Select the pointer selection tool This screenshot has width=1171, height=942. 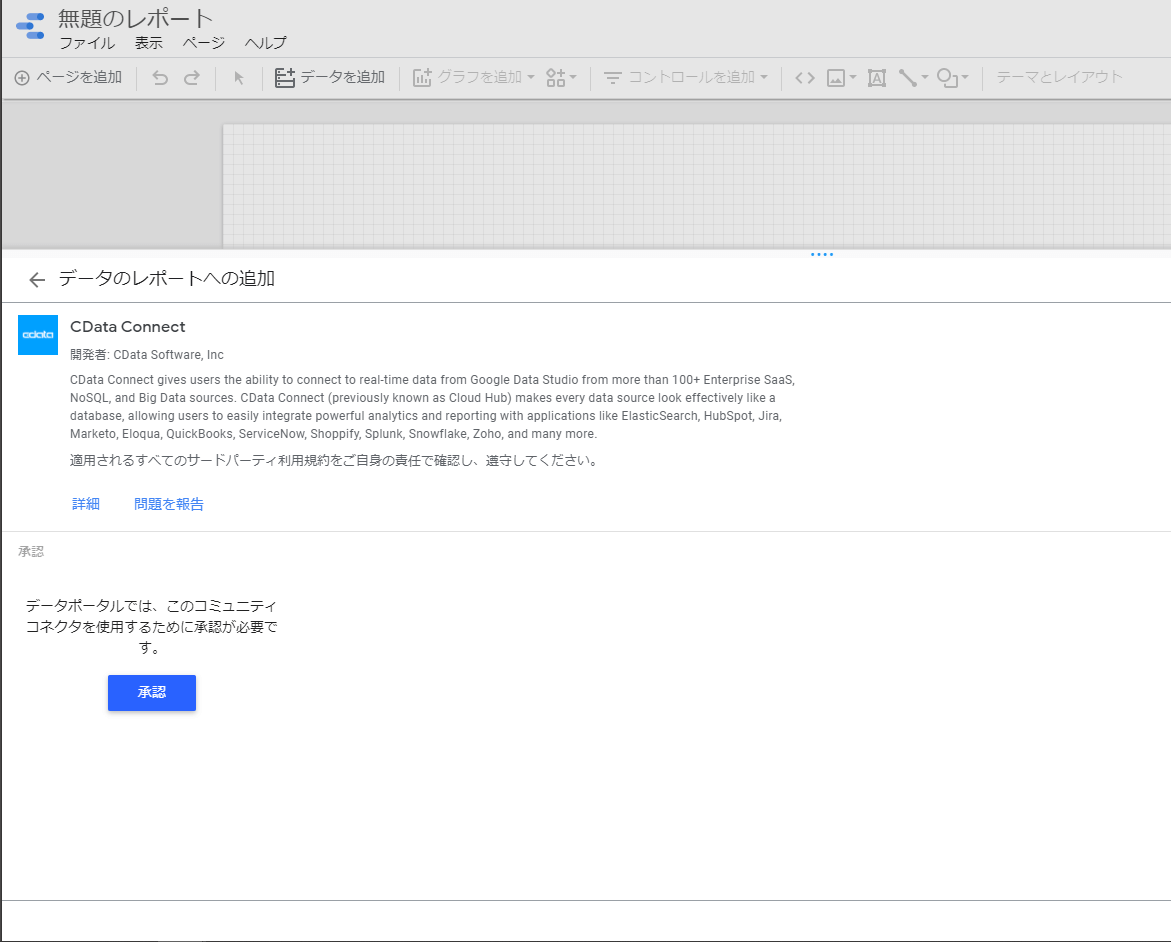click(239, 78)
